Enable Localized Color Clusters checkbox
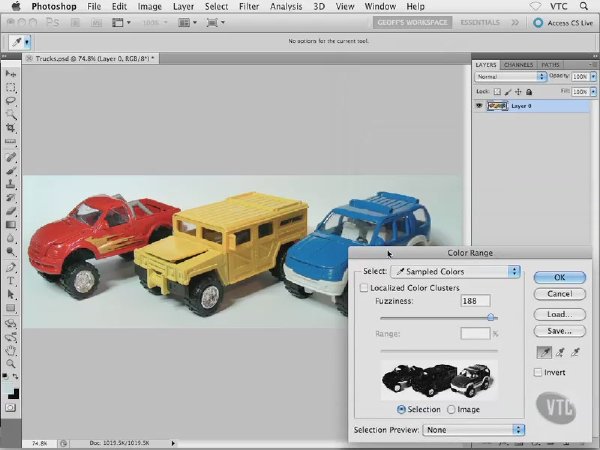Image resolution: width=600 pixels, height=450 pixels. [x=364, y=288]
